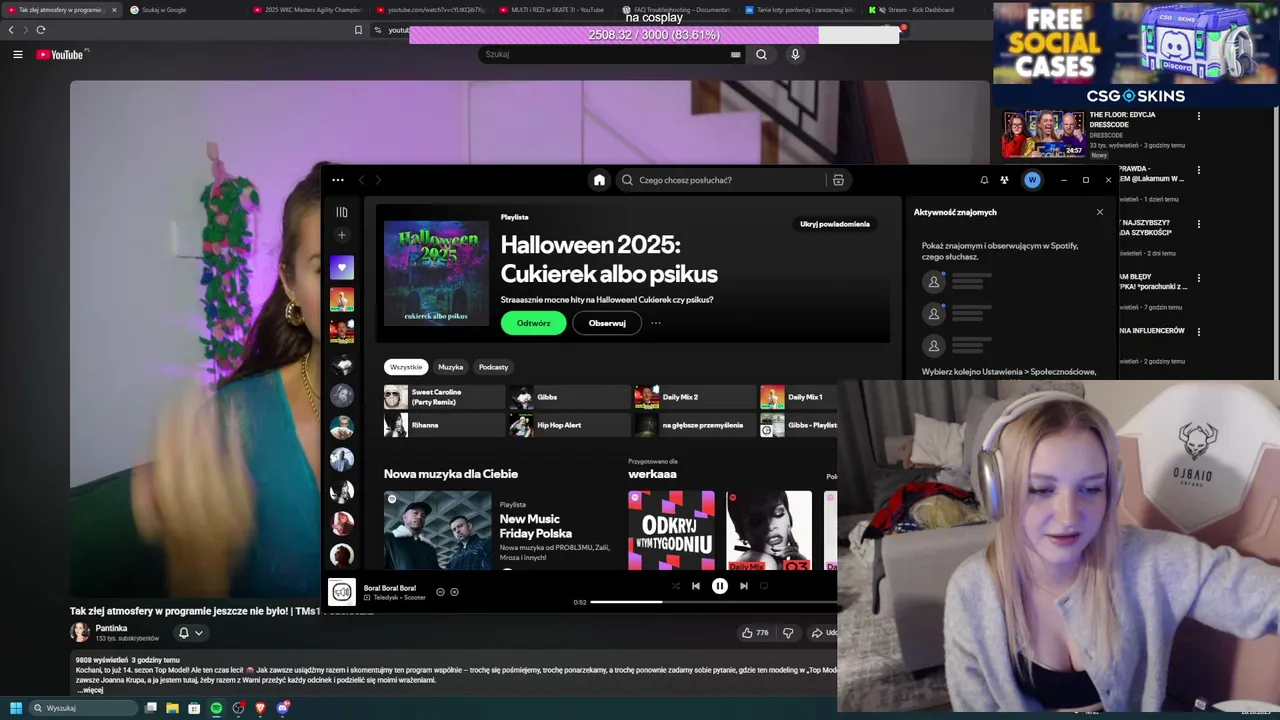Open Discord from Windows taskbar
This screenshot has height=720, width=1280.
283,708
